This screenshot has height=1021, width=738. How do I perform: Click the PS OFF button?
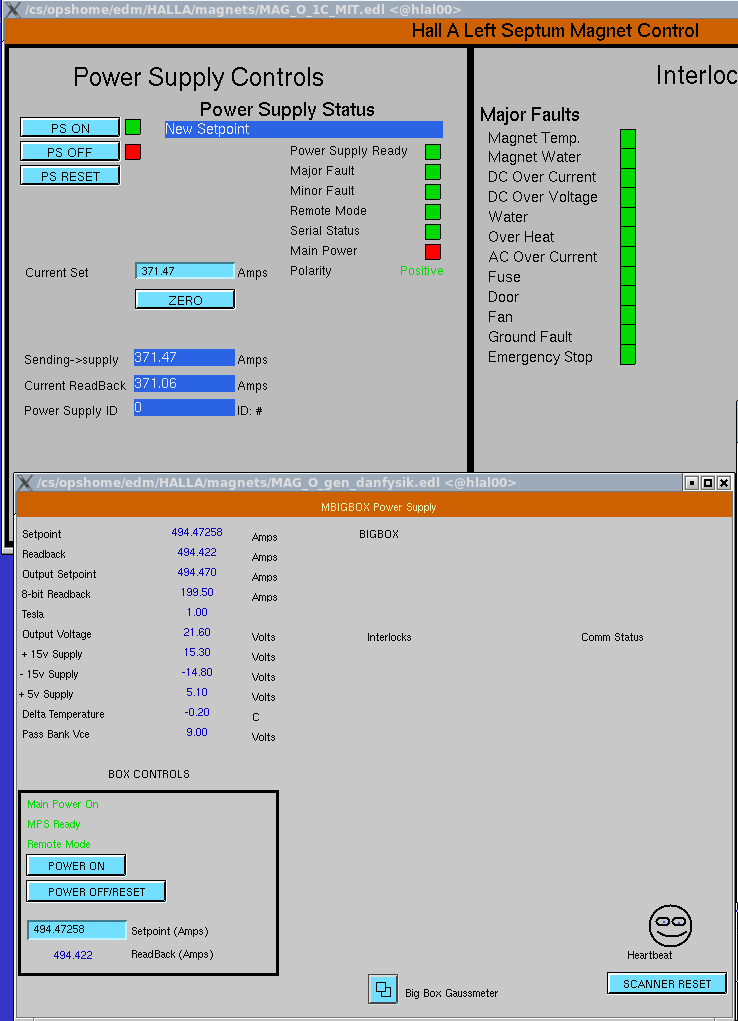[x=70, y=152]
